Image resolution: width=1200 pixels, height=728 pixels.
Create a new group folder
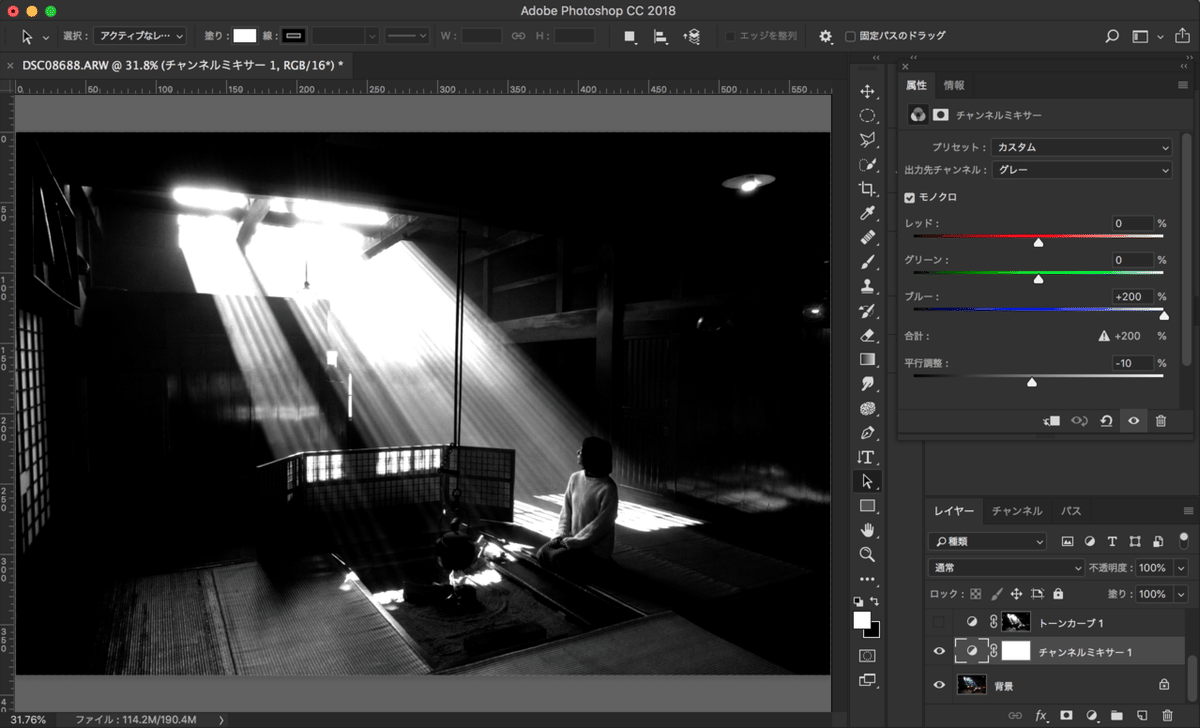[1116, 716]
